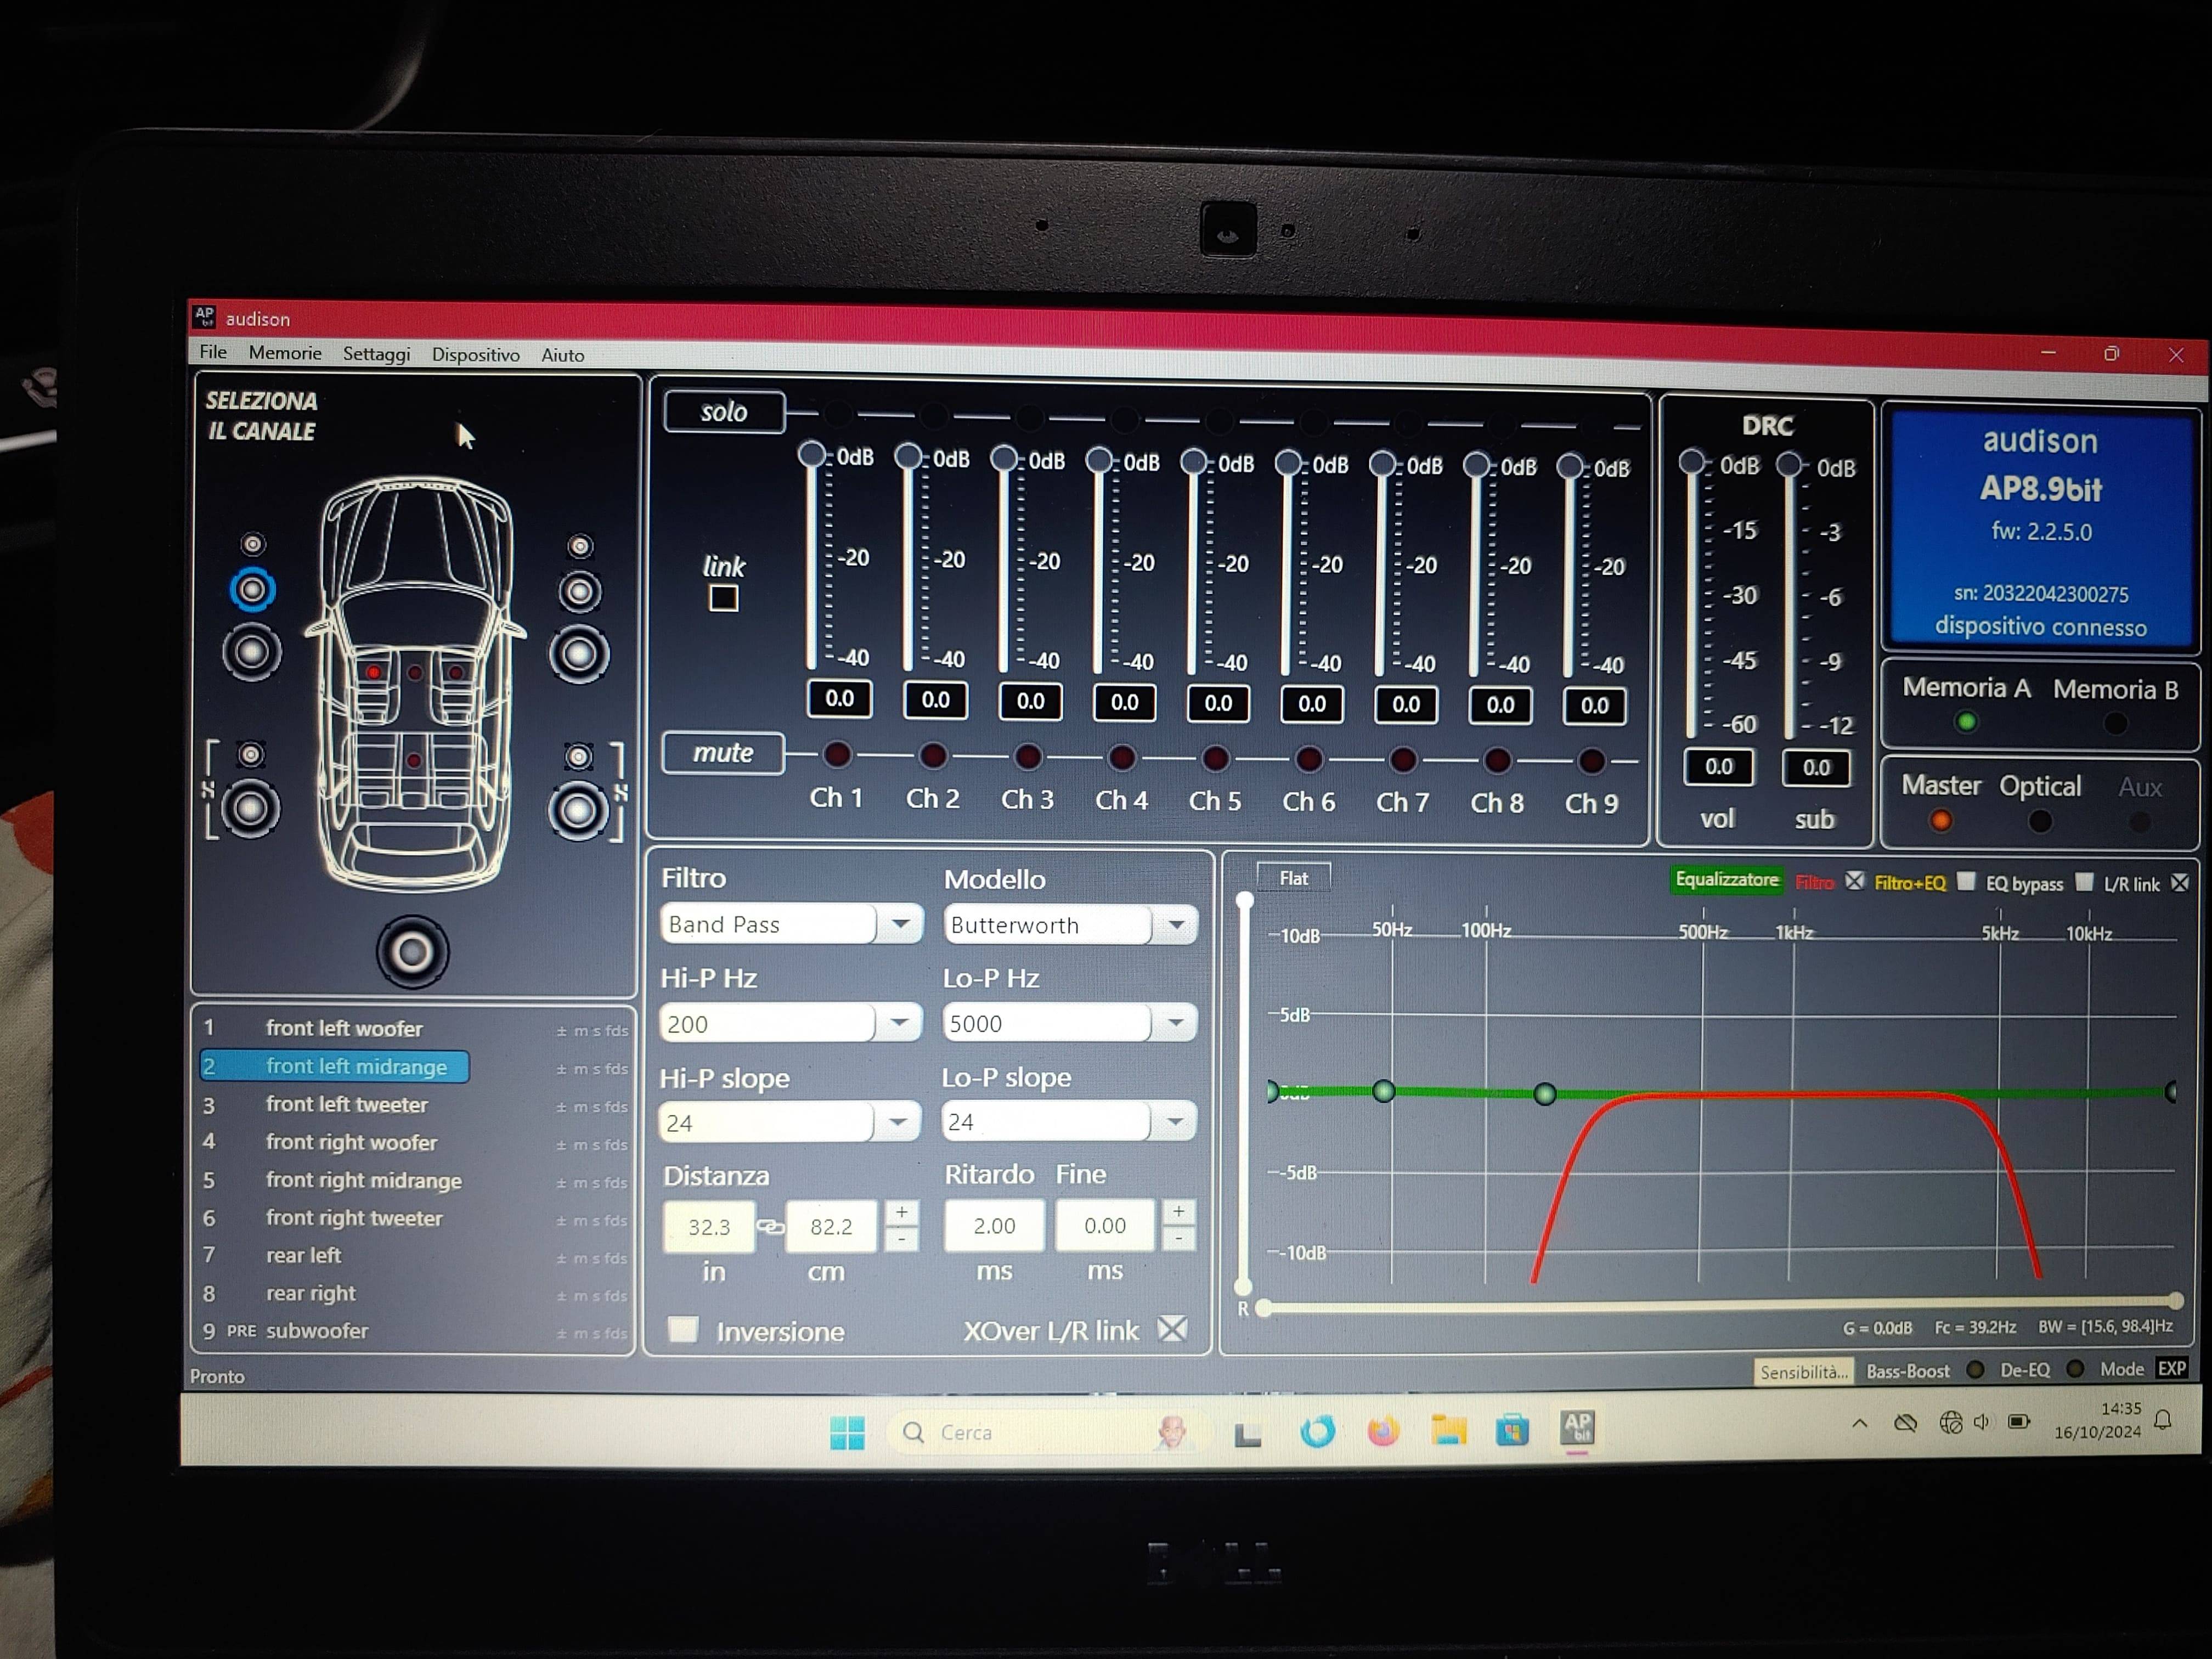Decrease fine delay with the minus stepper

click(x=1179, y=1238)
